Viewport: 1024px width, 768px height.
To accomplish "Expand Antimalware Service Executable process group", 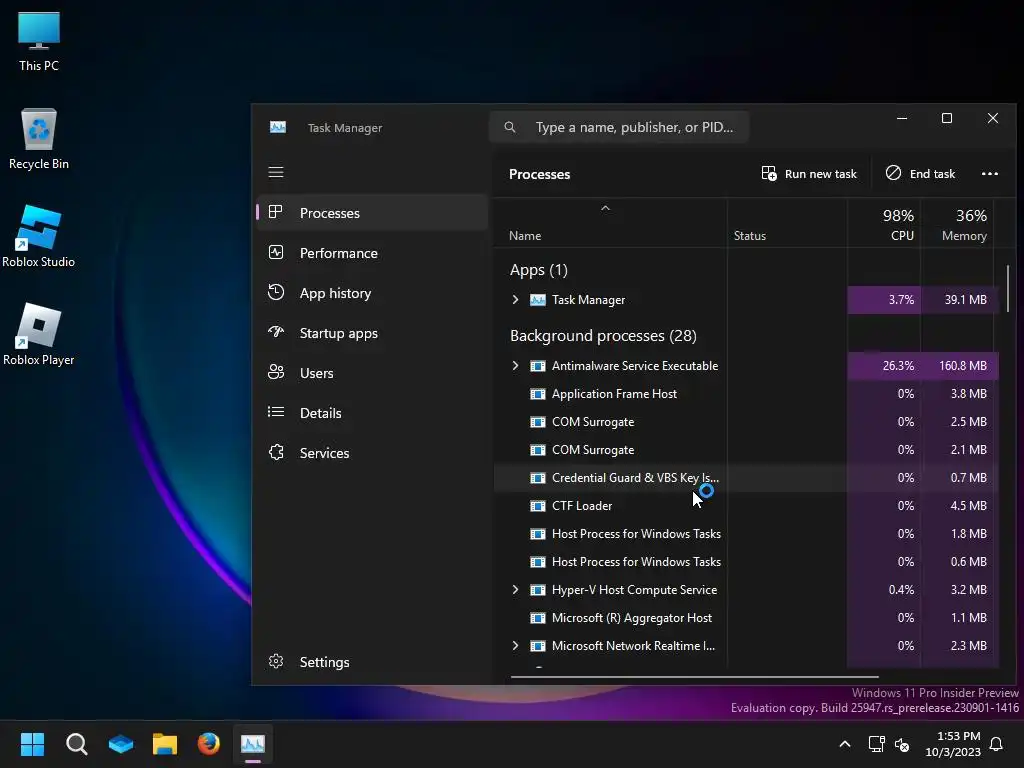I will (515, 365).
